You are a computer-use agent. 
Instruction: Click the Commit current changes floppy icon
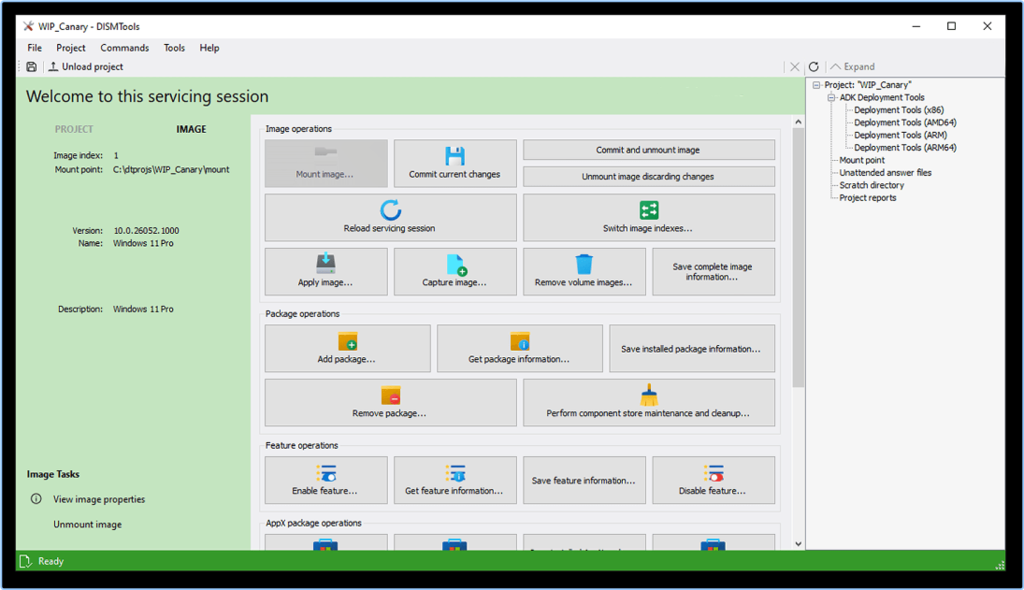point(455,156)
